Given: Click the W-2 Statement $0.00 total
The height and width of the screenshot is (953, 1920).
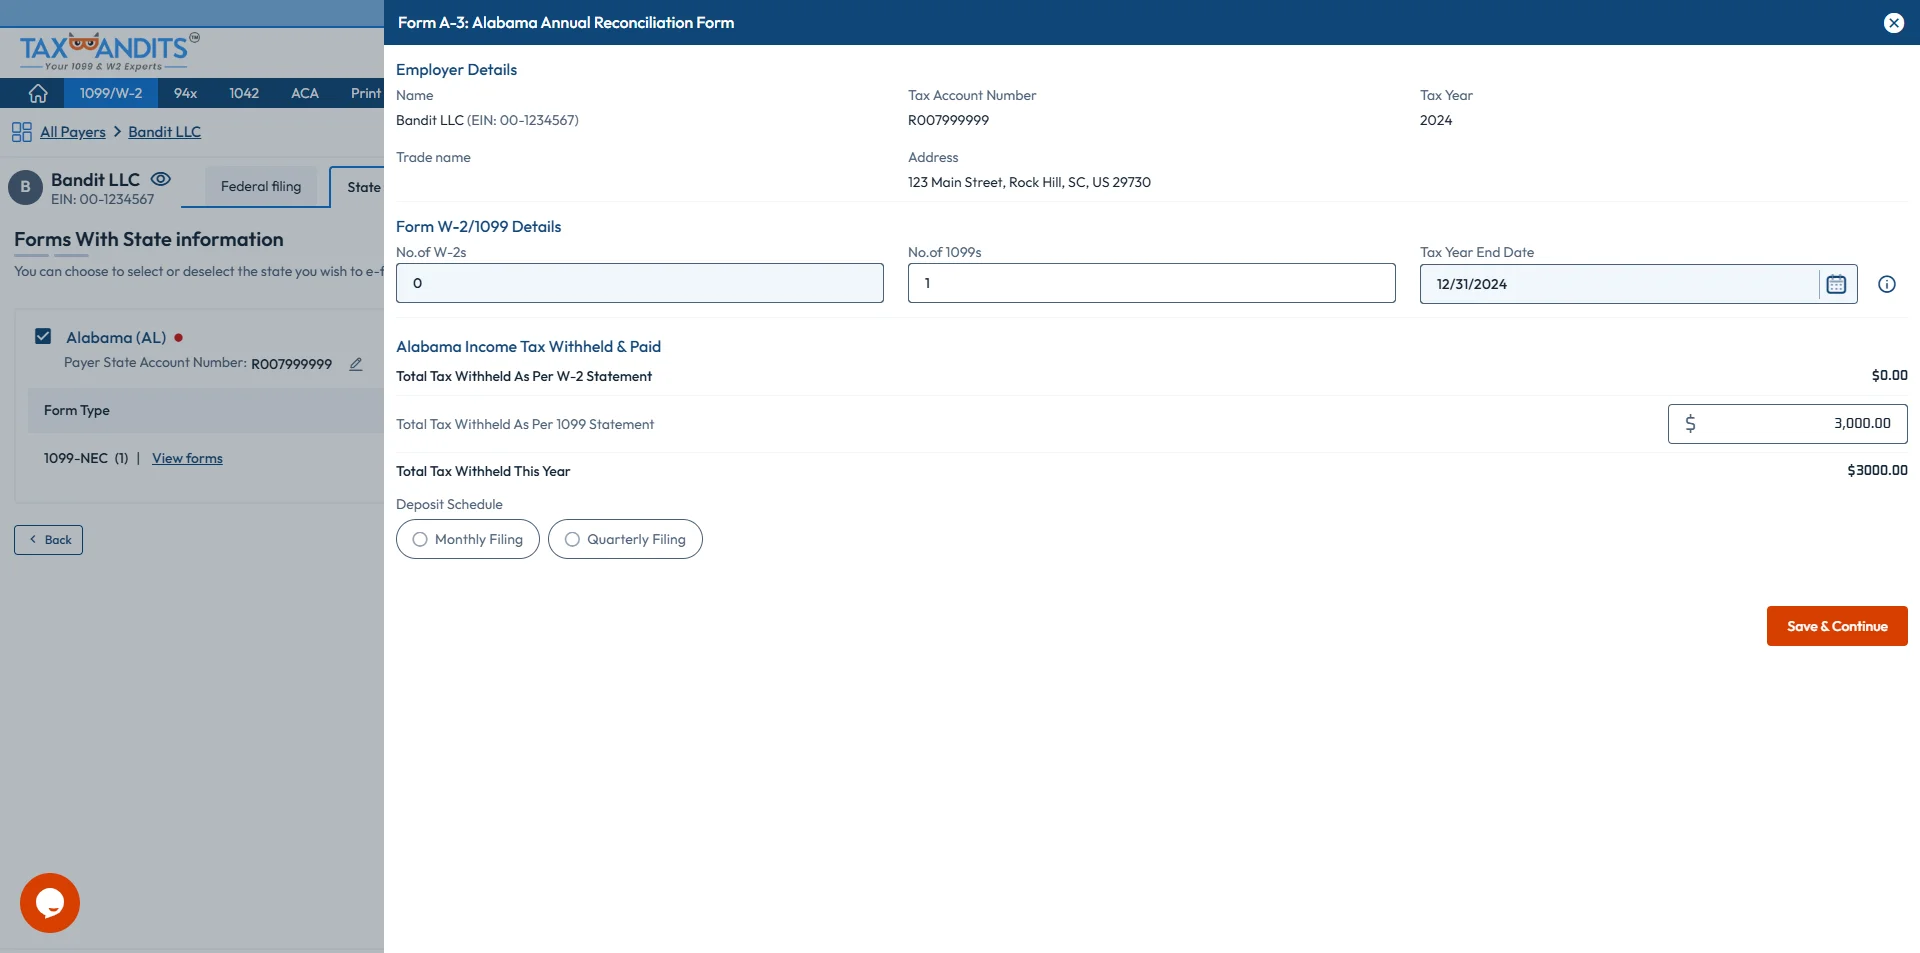Looking at the screenshot, I should (x=1889, y=375).
